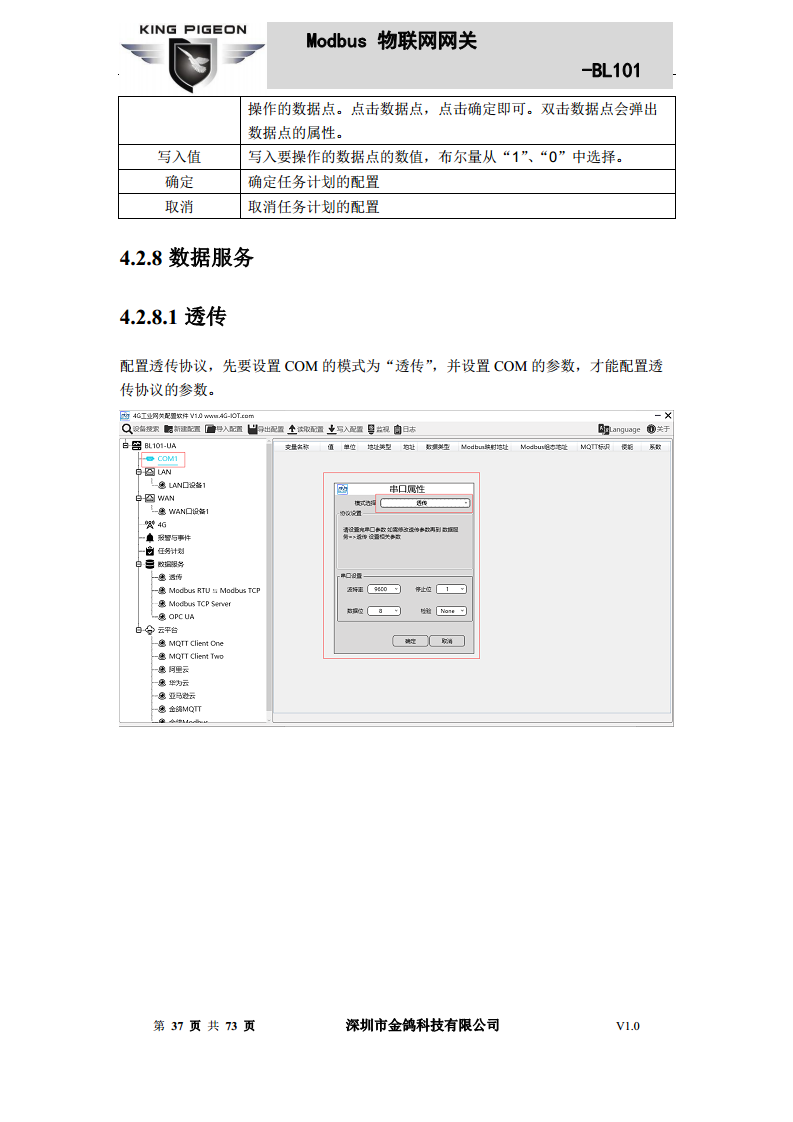Viewport: 793px width, 1122px height.
Task: Select the COM1 serial port node
Action: [163, 459]
